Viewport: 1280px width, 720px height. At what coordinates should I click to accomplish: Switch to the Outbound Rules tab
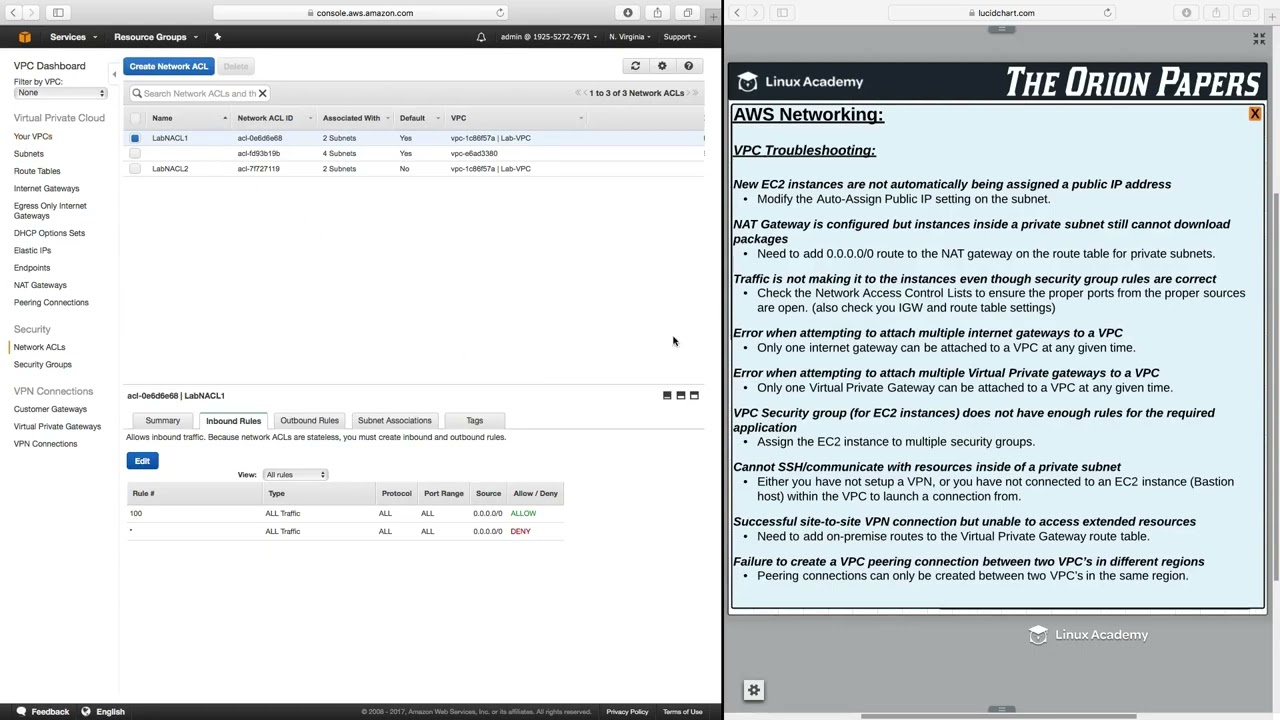tap(309, 421)
